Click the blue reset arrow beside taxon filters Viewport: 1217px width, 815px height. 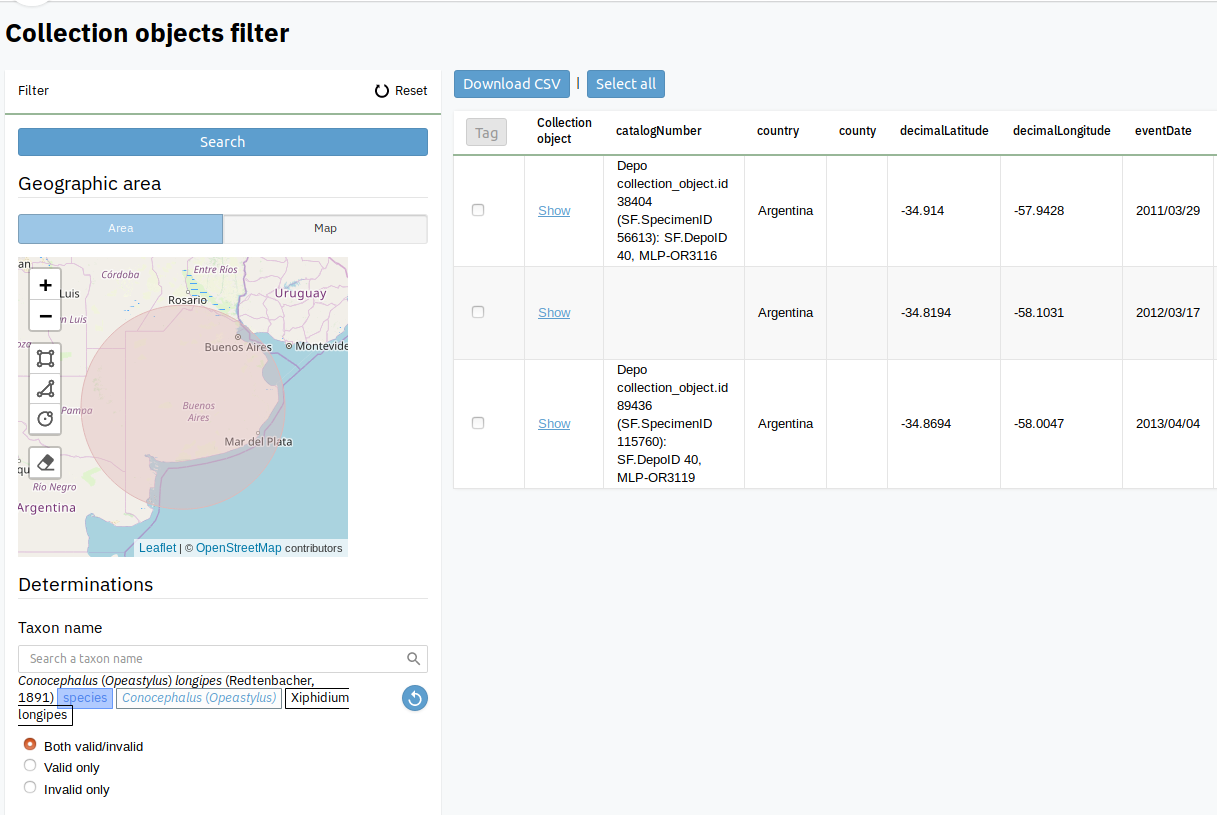pyautogui.click(x=414, y=697)
